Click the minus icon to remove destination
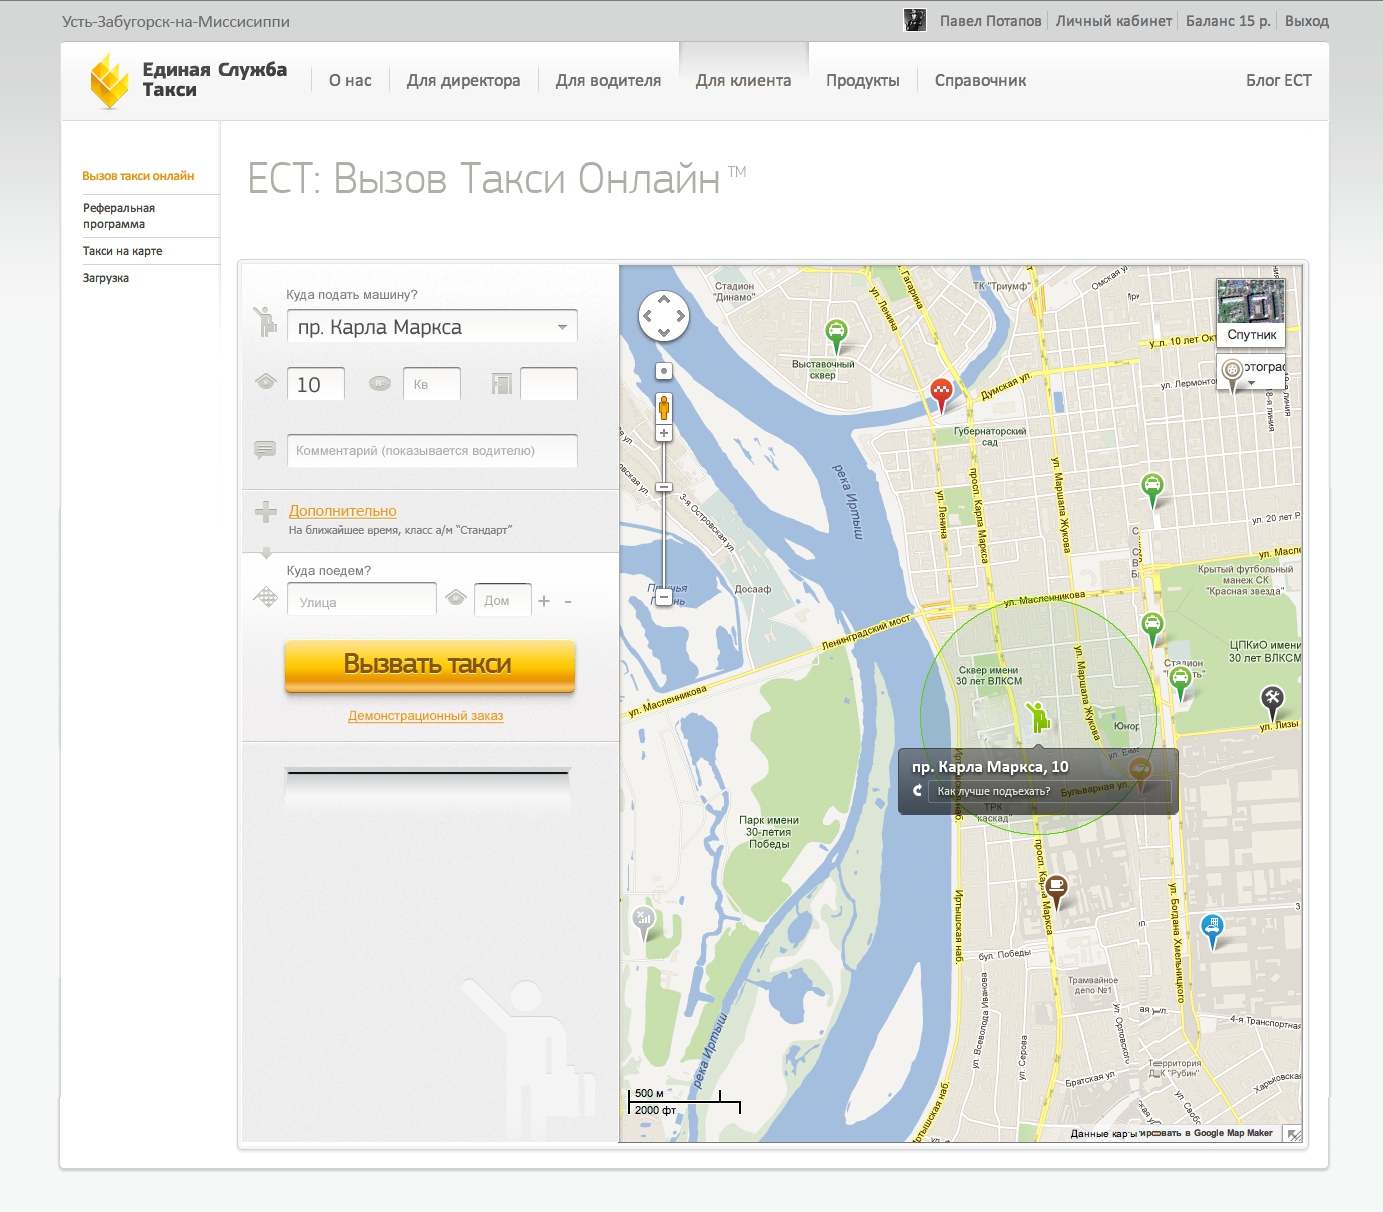This screenshot has height=1212, width=1383. [x=568, y=601]
